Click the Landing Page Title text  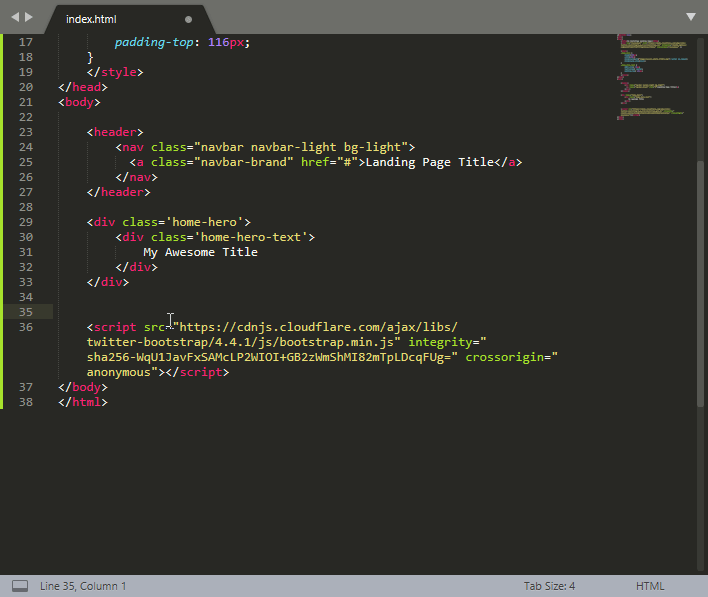click(x=430, y=163)
